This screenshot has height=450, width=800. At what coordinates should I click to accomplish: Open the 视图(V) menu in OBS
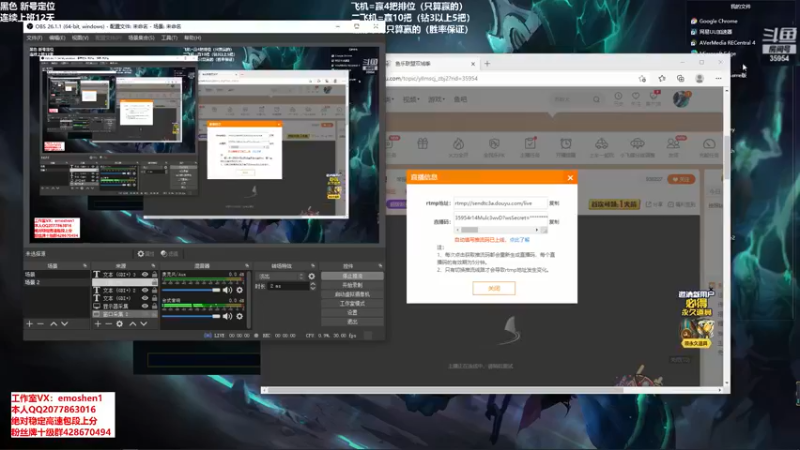point(80,38)
